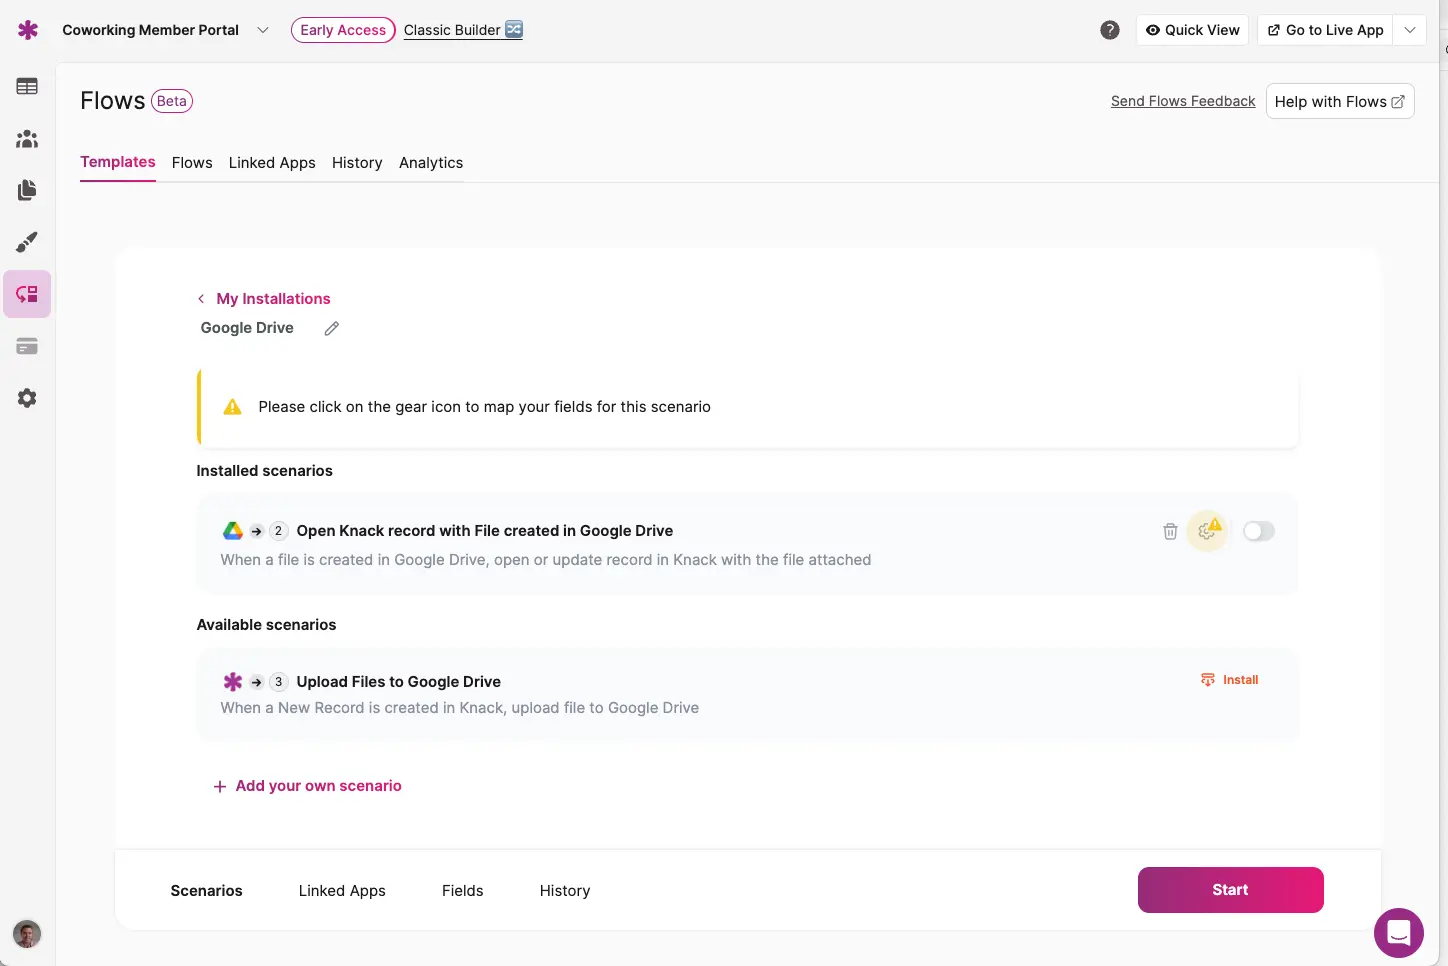This screenshot has width=1448, height=966.
Task: Open the Pages sidebar icon
Action: pyautogui.click(x=27, y=190)
